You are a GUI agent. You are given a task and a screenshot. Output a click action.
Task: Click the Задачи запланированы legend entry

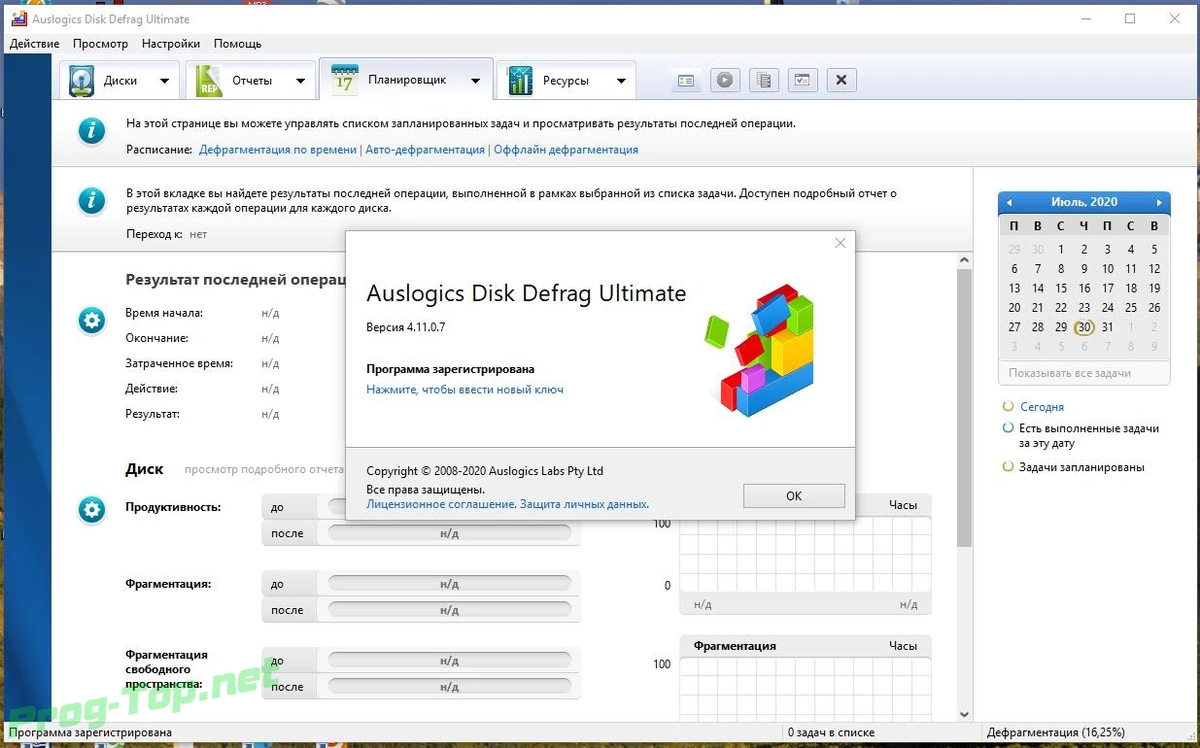1081,467
